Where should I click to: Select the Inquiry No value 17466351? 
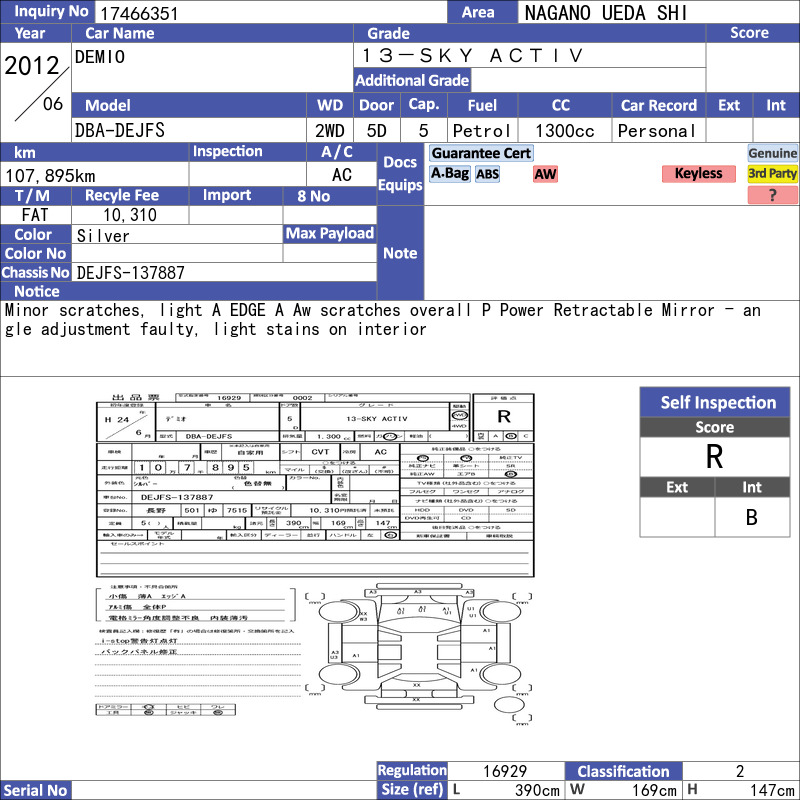139,13
